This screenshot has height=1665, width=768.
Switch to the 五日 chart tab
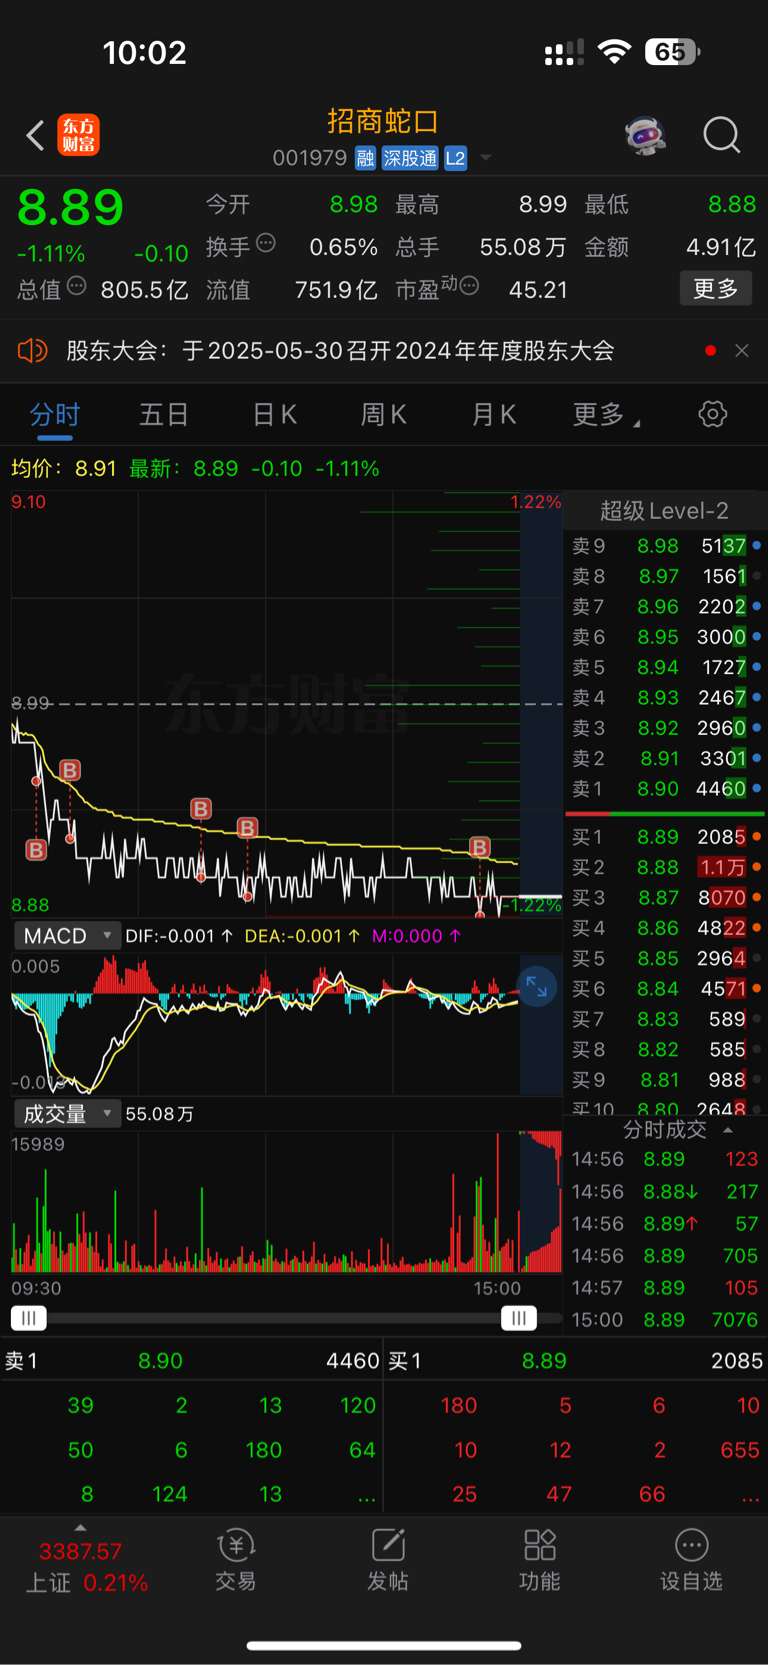(x=164, y=414)
